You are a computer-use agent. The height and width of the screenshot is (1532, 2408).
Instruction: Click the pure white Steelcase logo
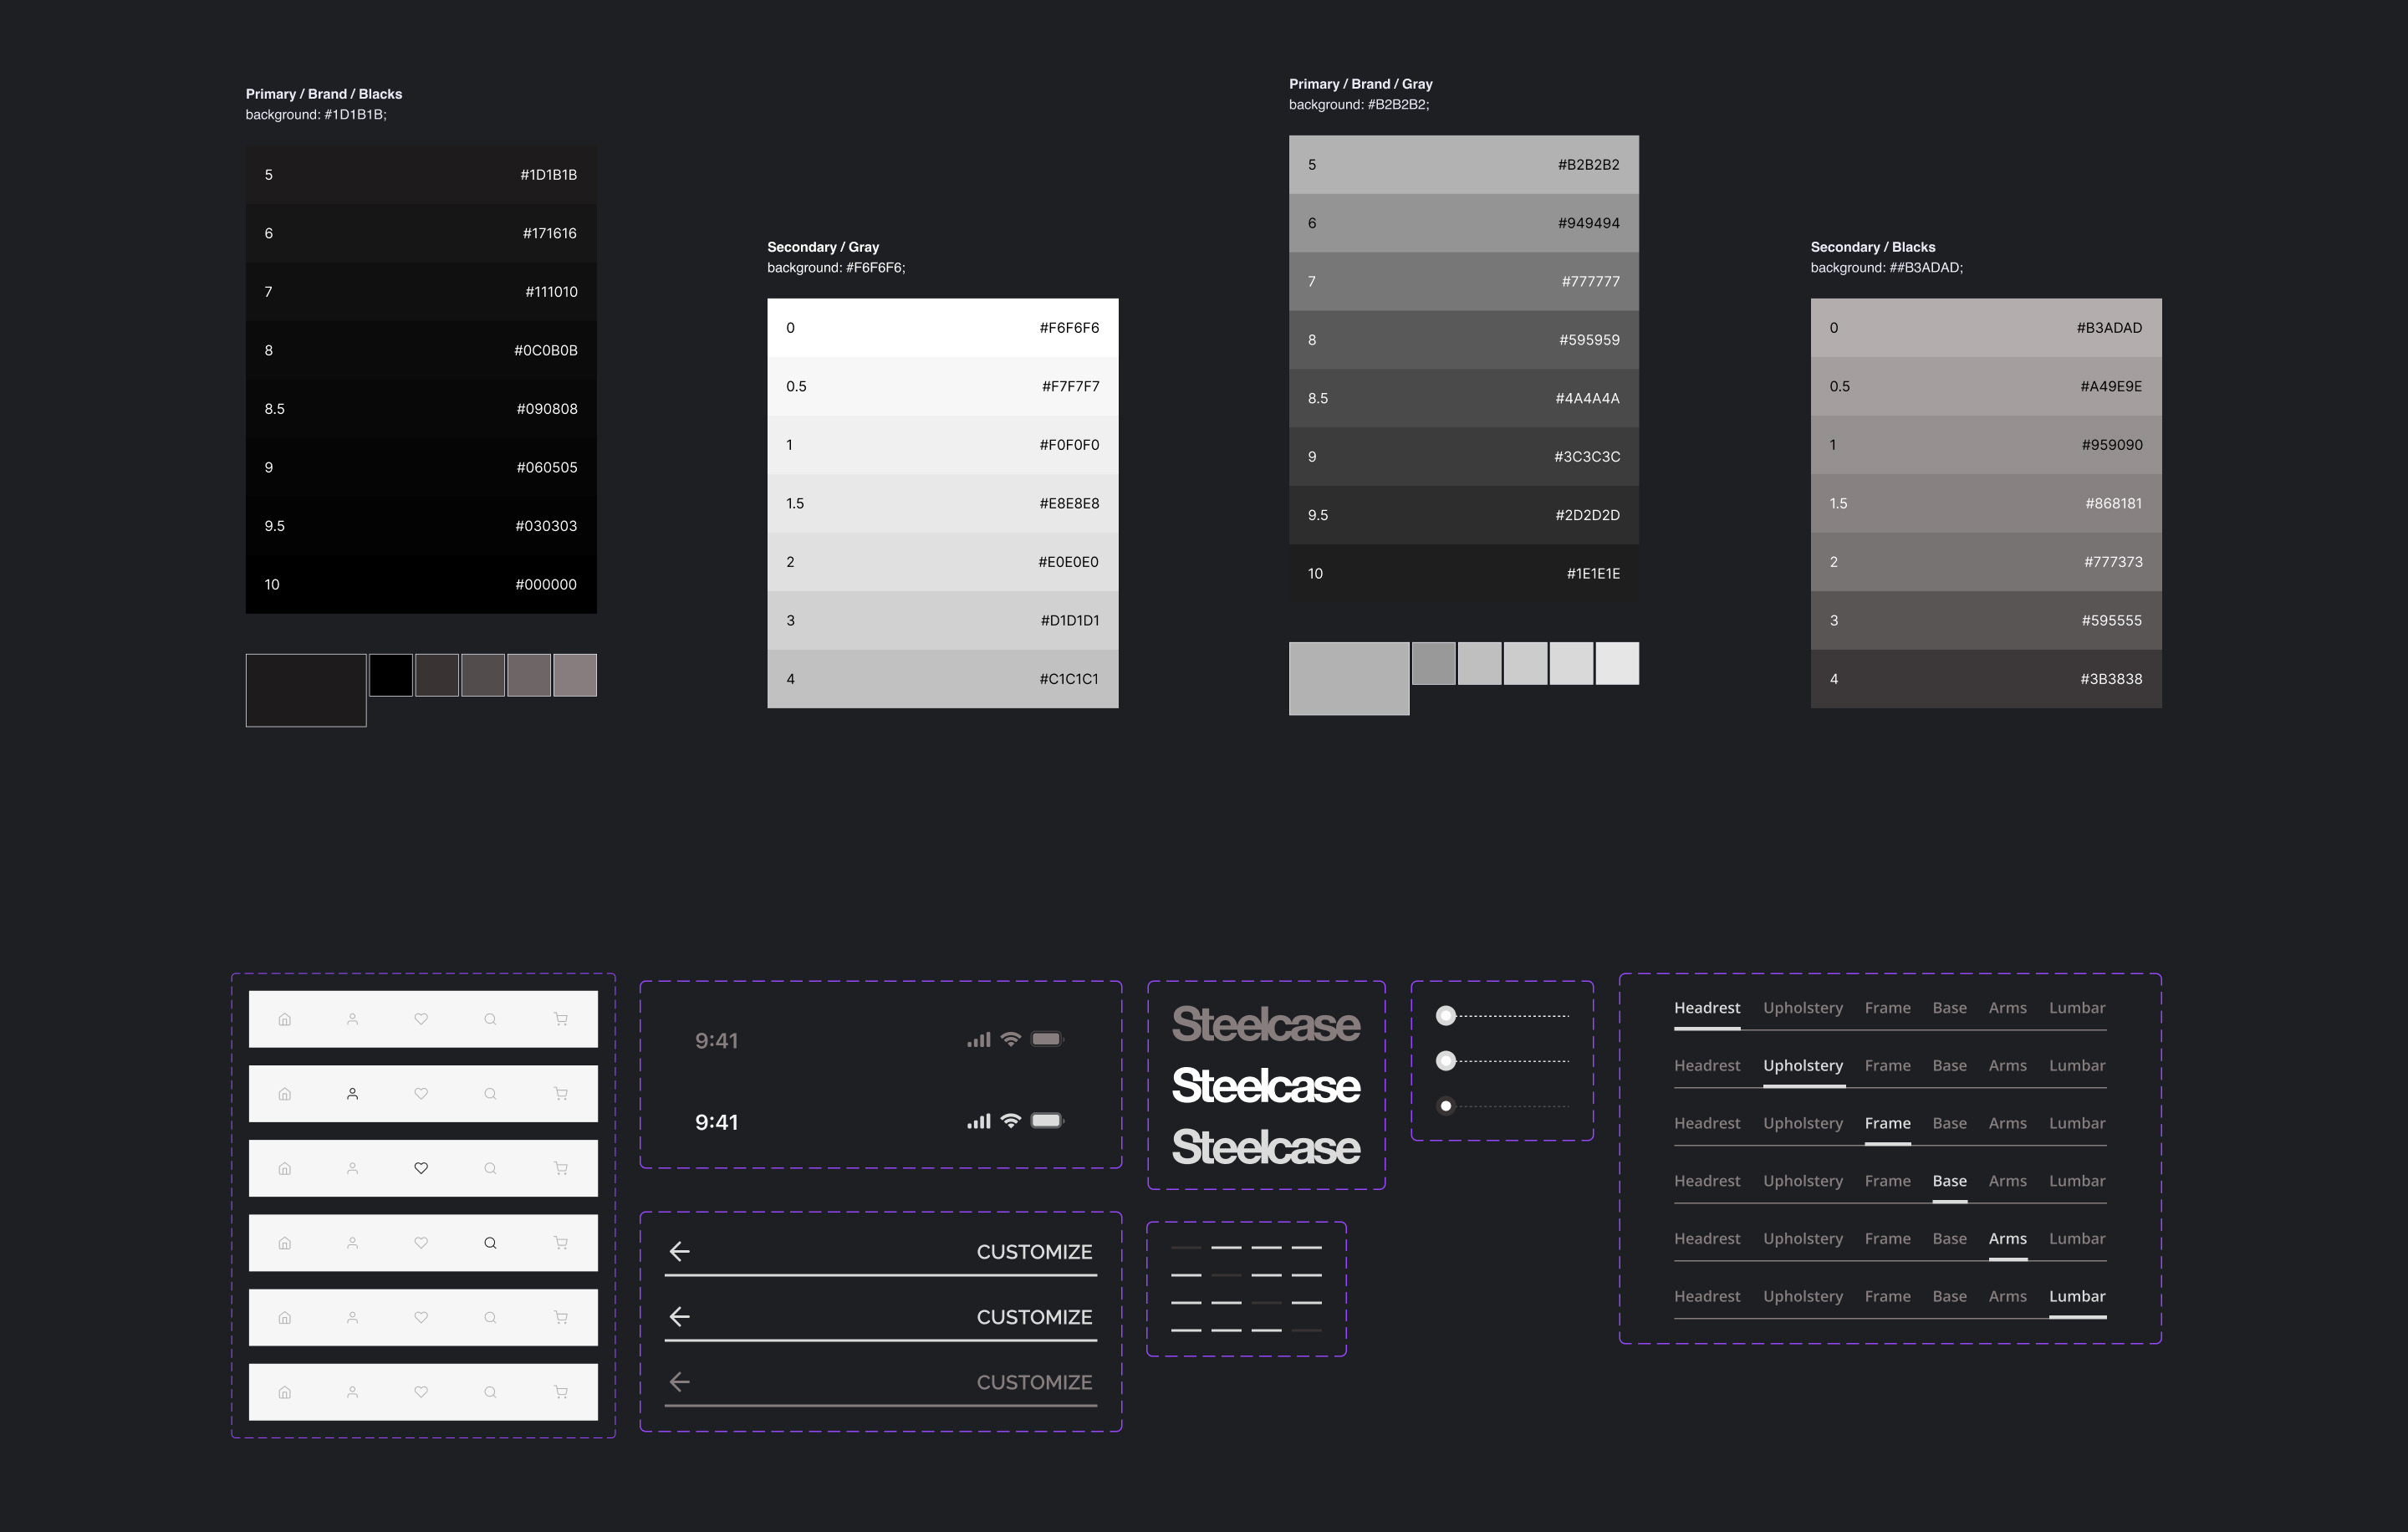[x=1265, y=1086]
